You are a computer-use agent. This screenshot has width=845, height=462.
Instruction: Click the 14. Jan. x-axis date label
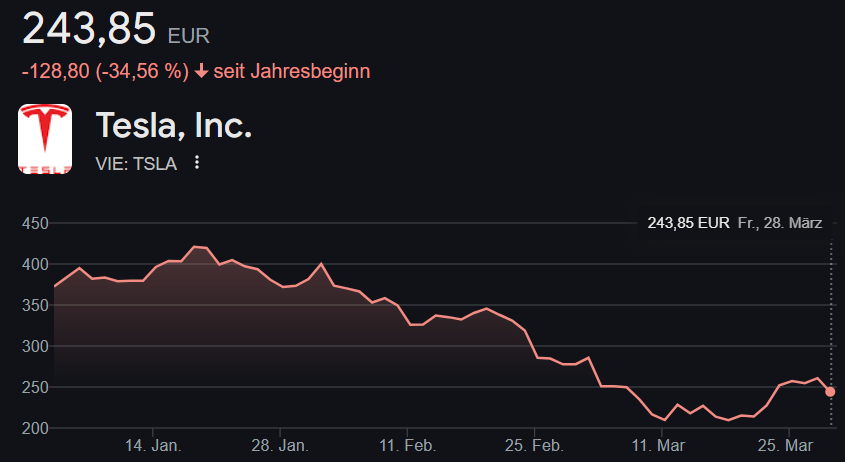tap(153, 446)
